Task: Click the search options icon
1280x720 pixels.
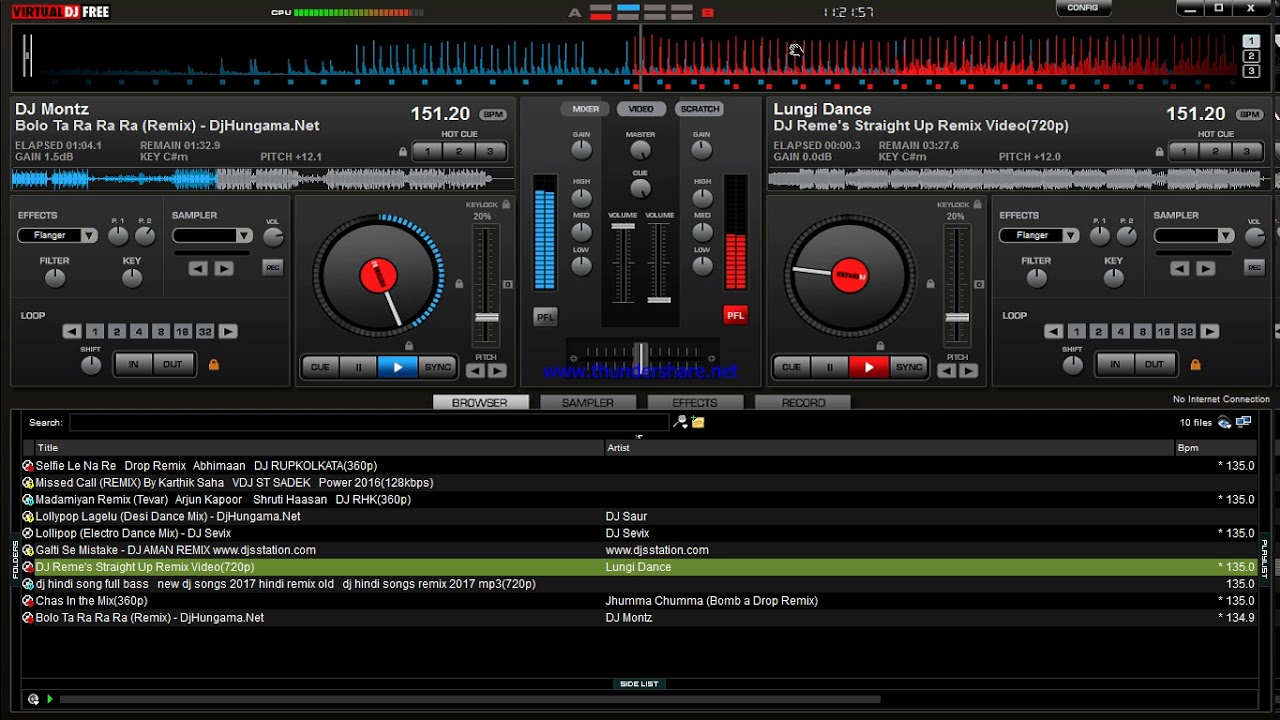Action: coord(680,423)
